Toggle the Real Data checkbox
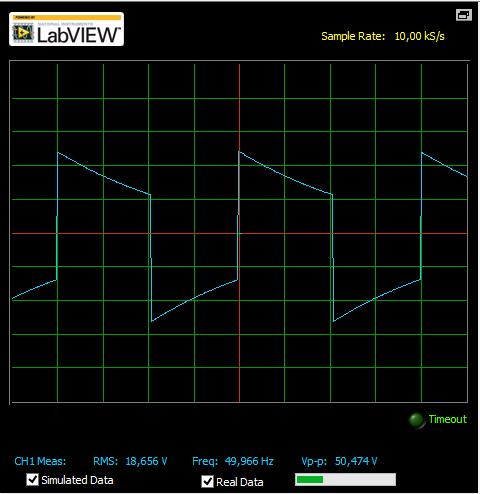 (x=207, y=481)
